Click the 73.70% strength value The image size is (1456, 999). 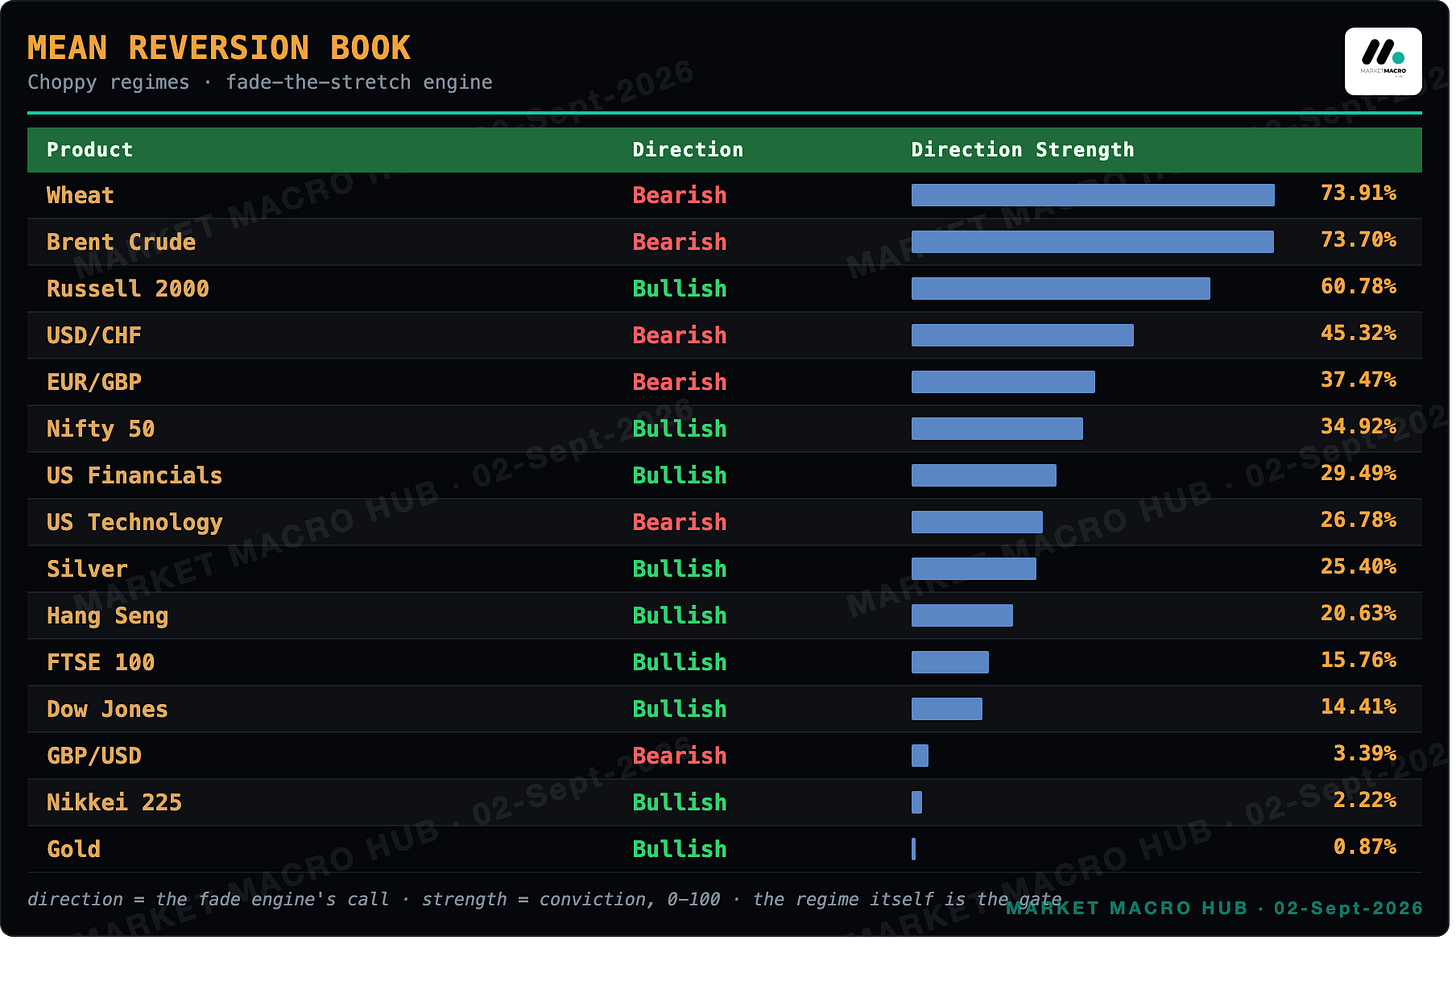click(x=1358, y=240)
